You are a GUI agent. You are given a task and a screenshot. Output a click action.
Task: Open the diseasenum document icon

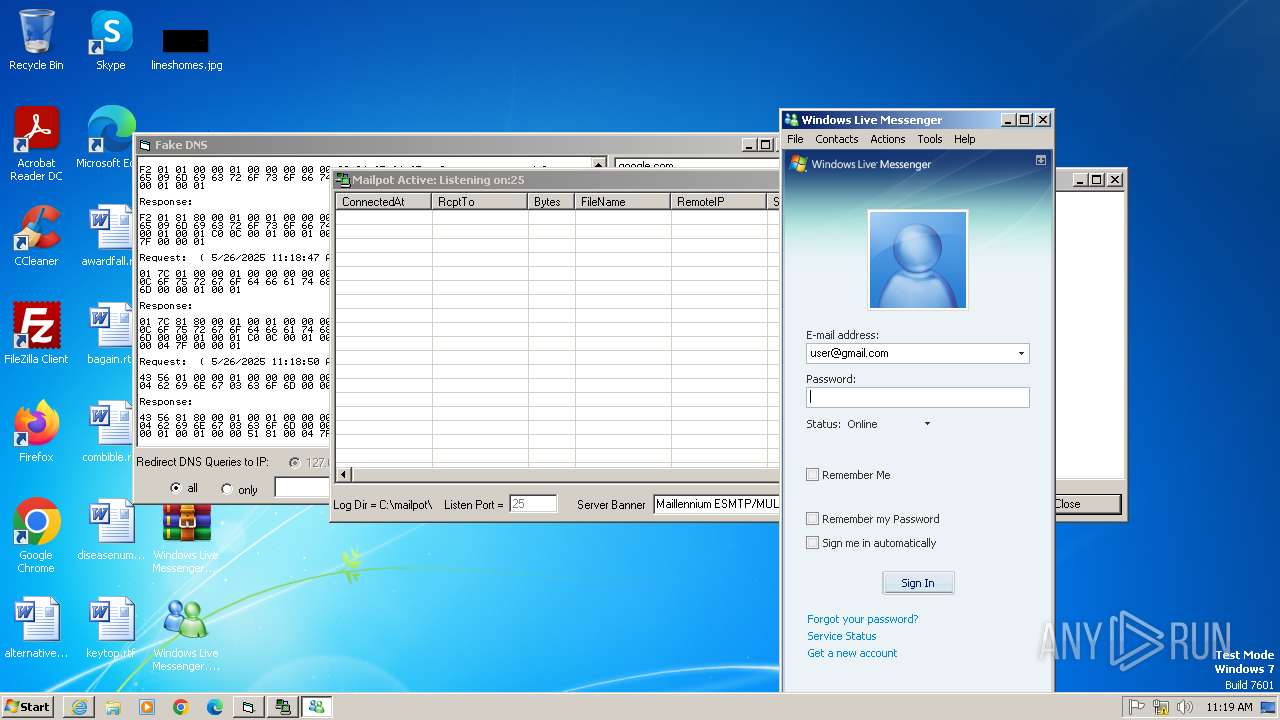[110, 530]
